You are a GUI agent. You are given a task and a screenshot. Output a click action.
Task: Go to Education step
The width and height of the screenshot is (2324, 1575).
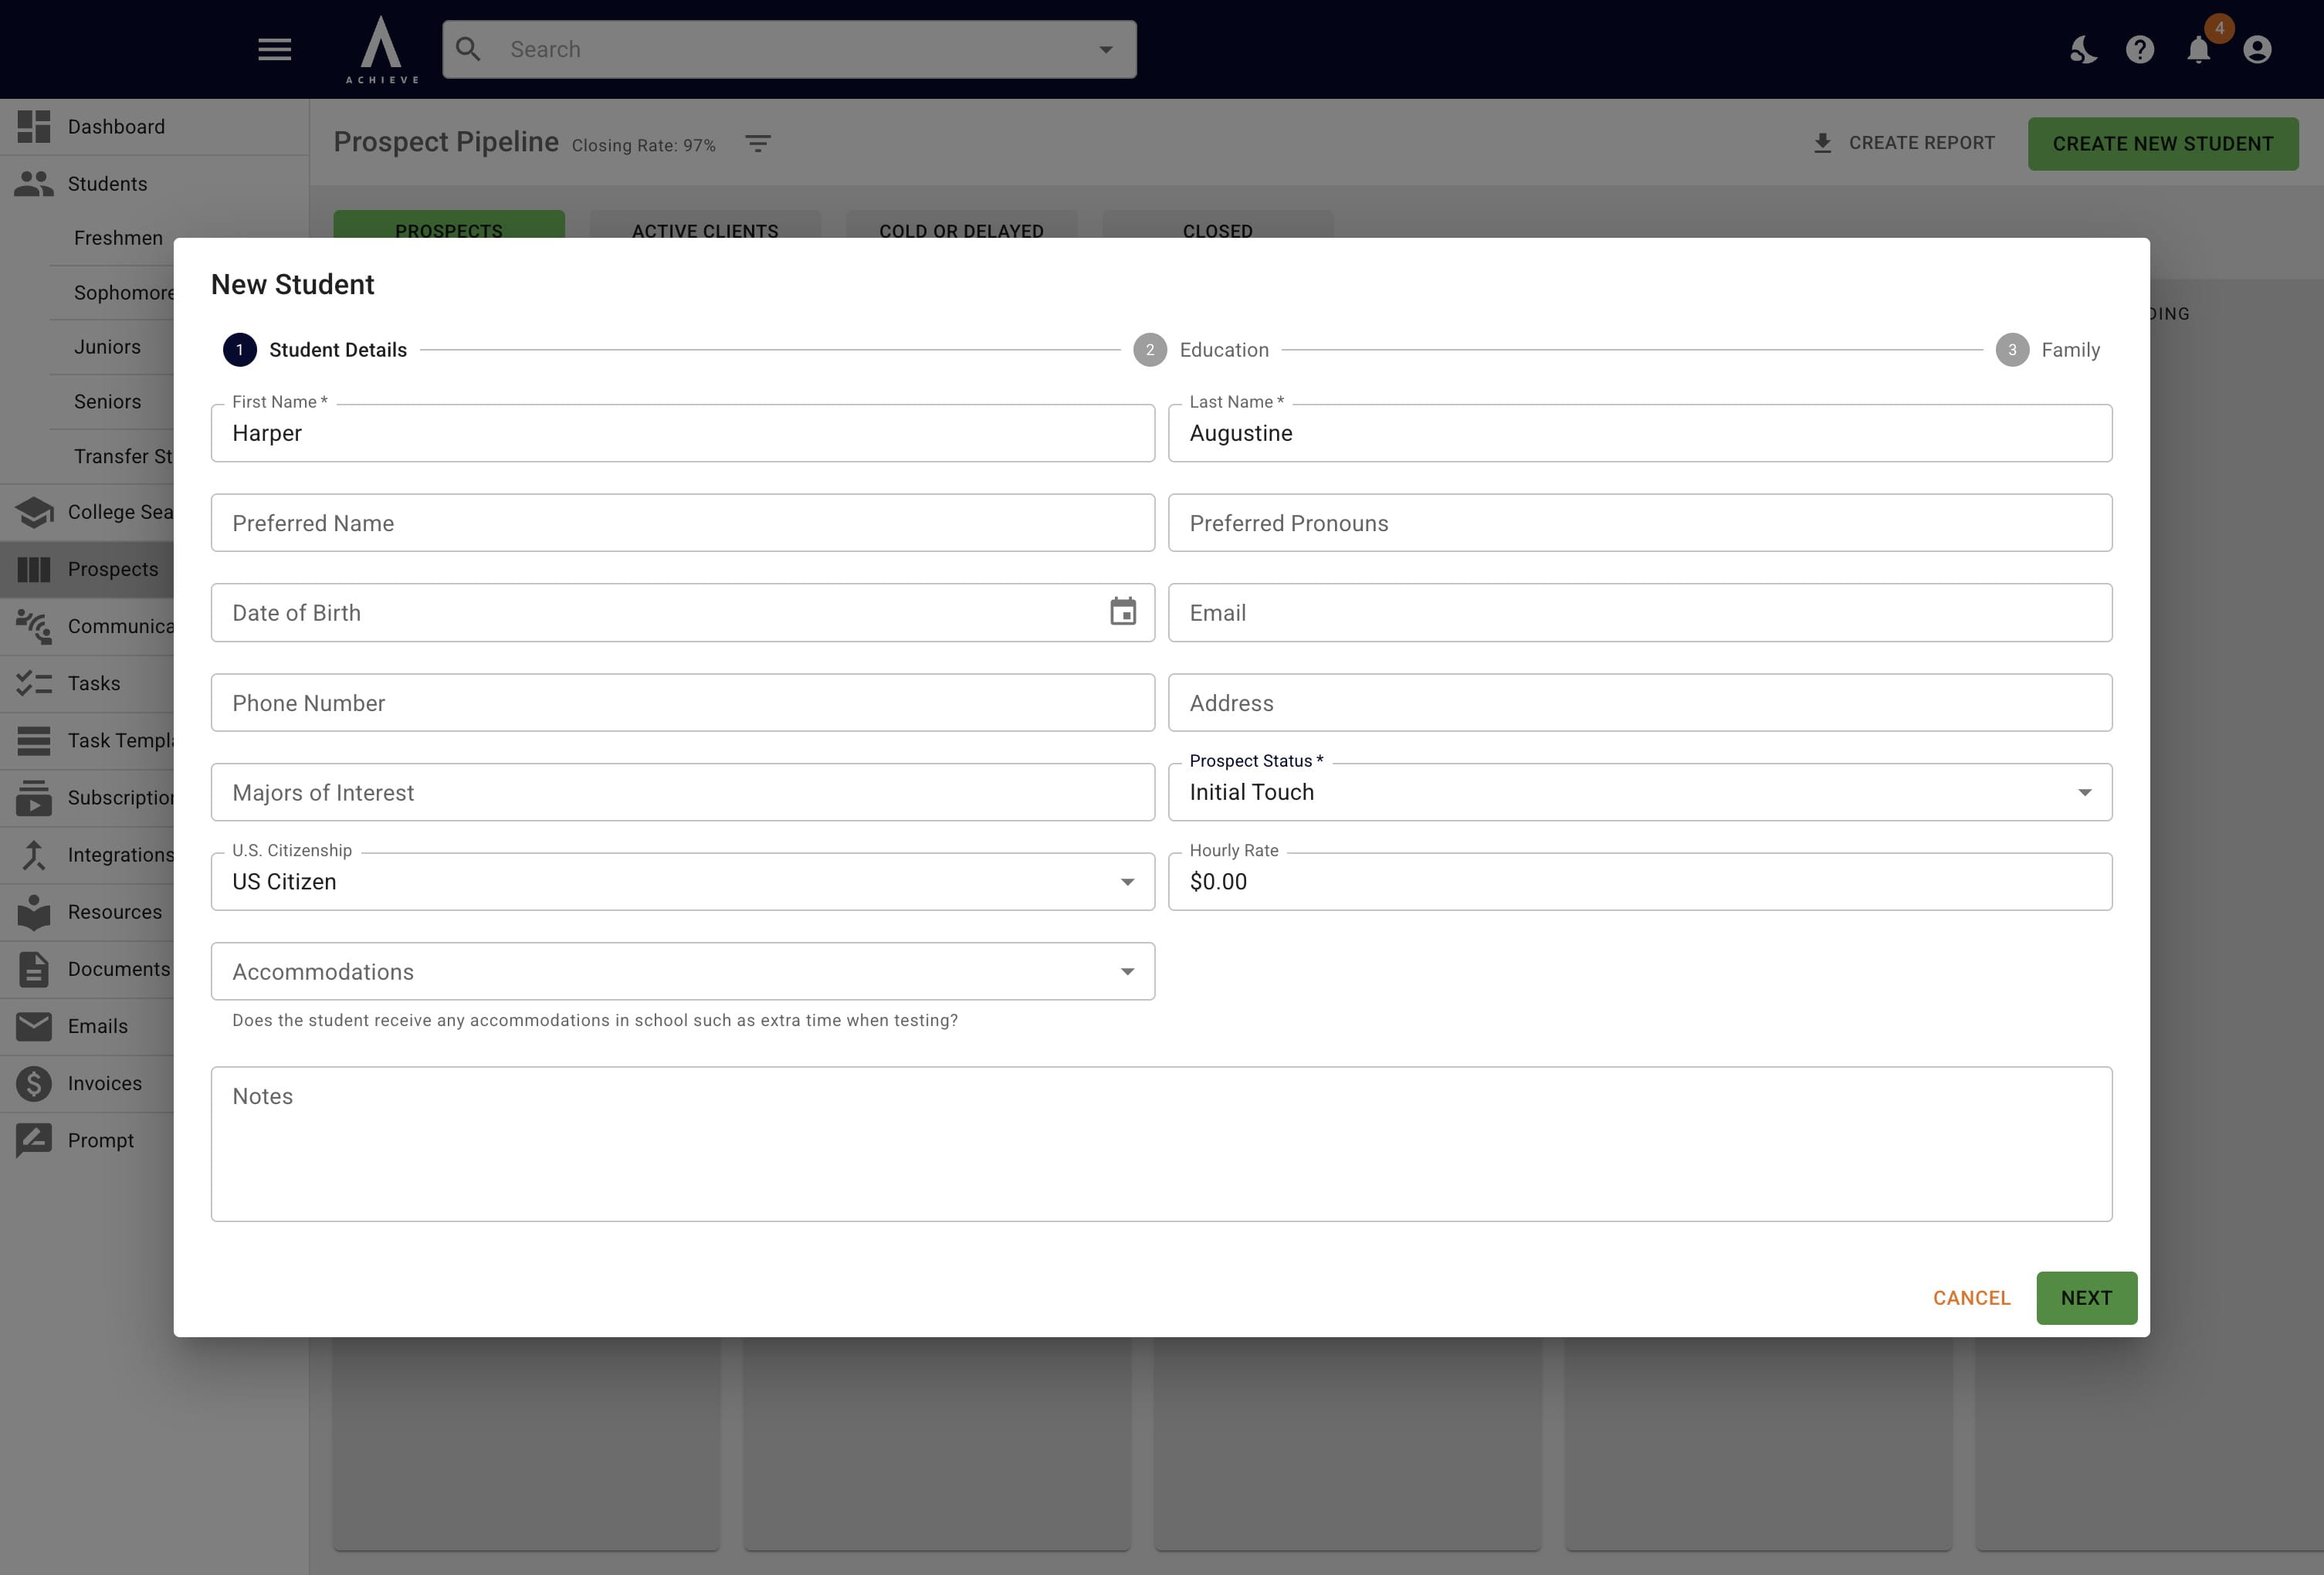[1201, 350]
